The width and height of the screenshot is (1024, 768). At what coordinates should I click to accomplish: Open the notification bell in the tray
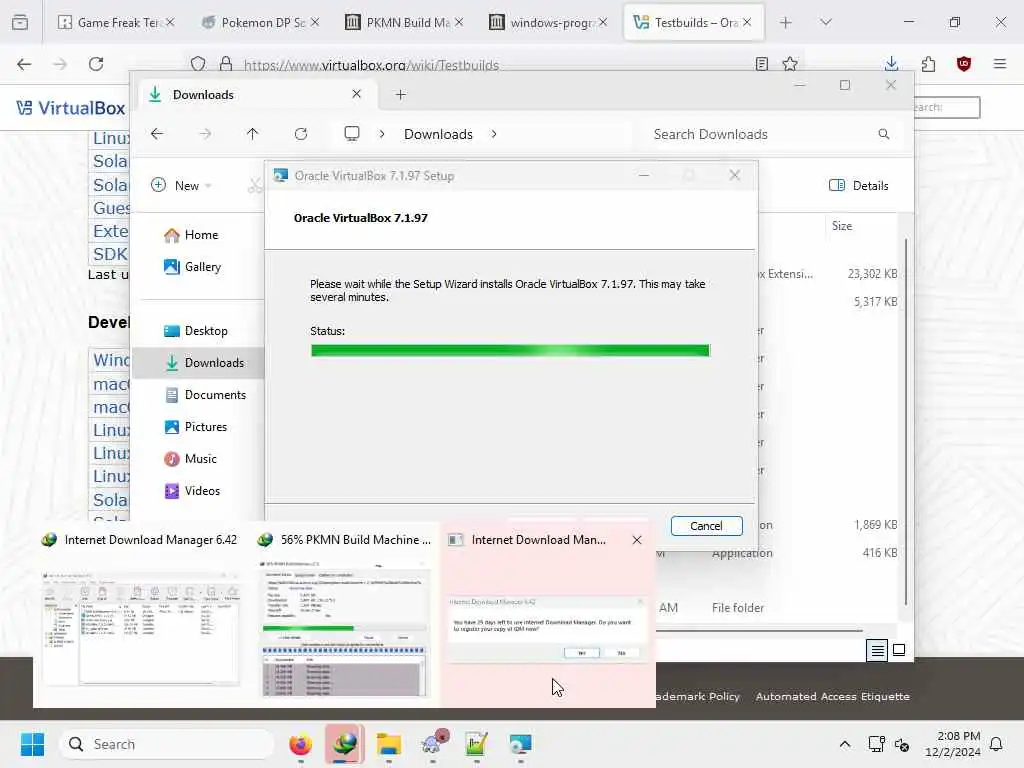pos(997,744)
